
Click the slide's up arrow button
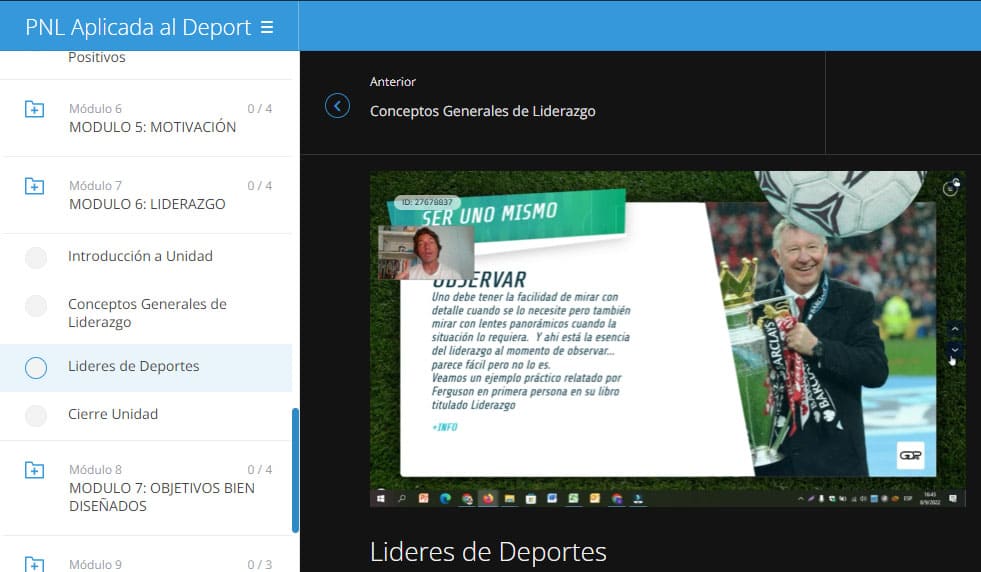click(954, 329)
